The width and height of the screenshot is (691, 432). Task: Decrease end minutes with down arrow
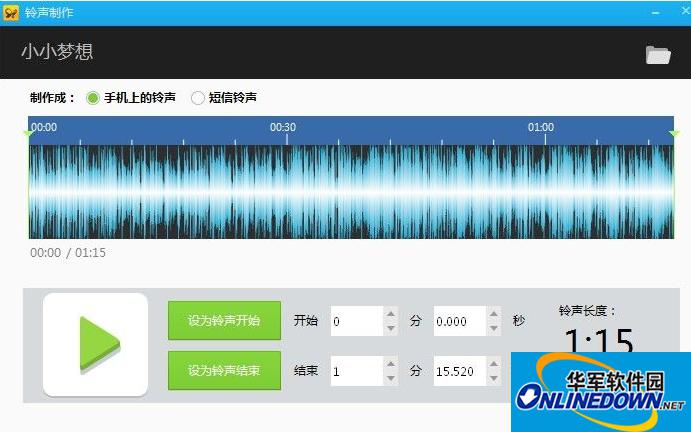[390, 378]
